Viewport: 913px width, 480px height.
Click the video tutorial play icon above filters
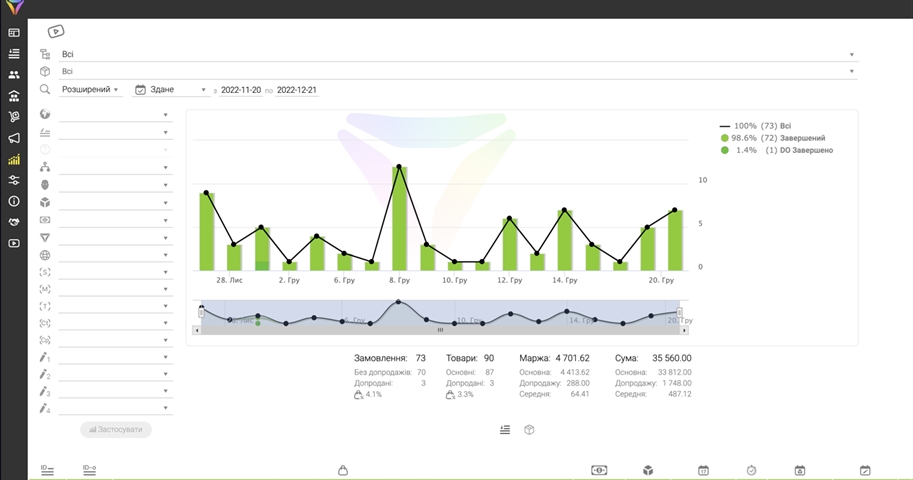56,32
